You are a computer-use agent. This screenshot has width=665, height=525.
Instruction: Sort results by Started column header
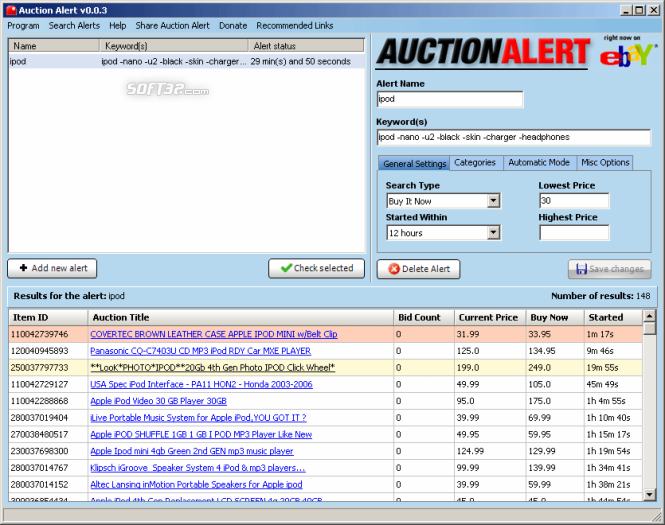coord(613,317)
